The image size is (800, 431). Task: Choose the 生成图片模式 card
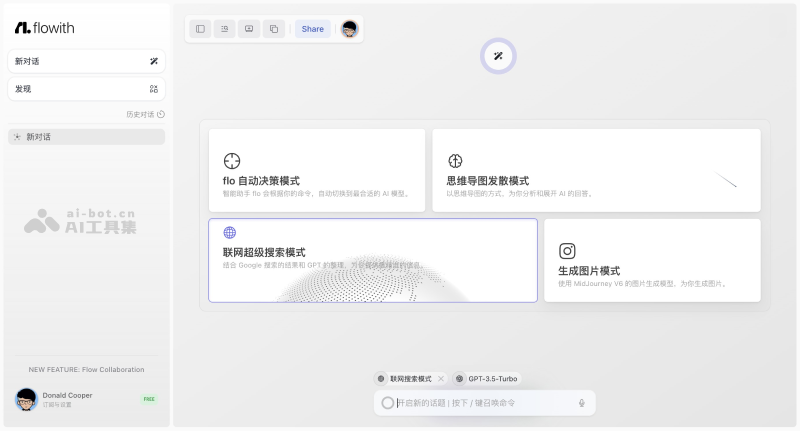[x=651, y=260]
